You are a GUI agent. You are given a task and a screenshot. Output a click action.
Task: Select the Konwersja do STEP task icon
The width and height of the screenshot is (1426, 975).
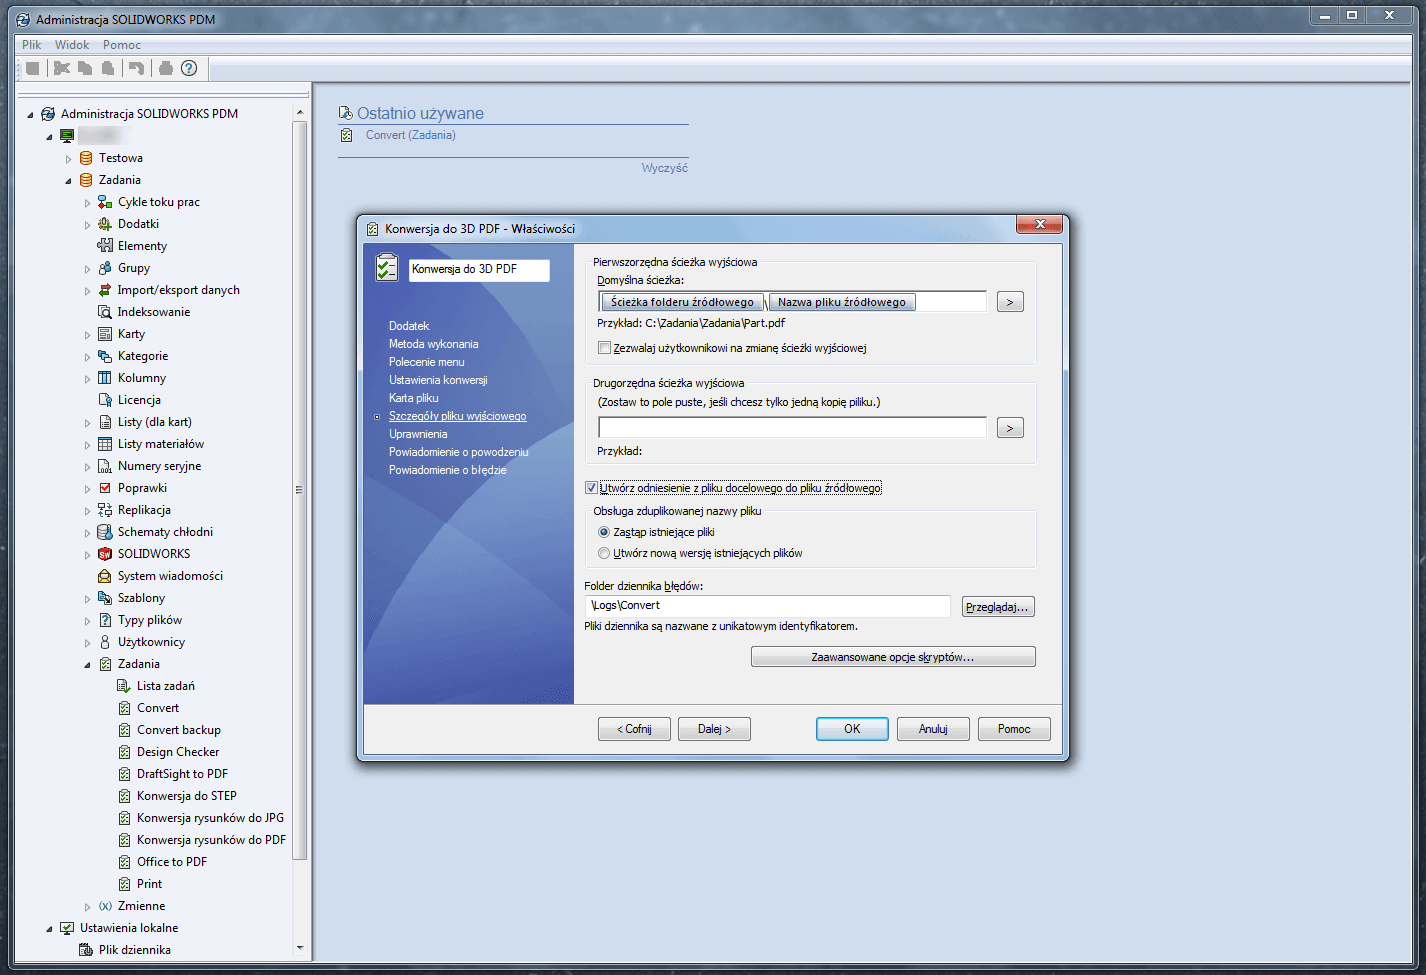tap(125, 795)
